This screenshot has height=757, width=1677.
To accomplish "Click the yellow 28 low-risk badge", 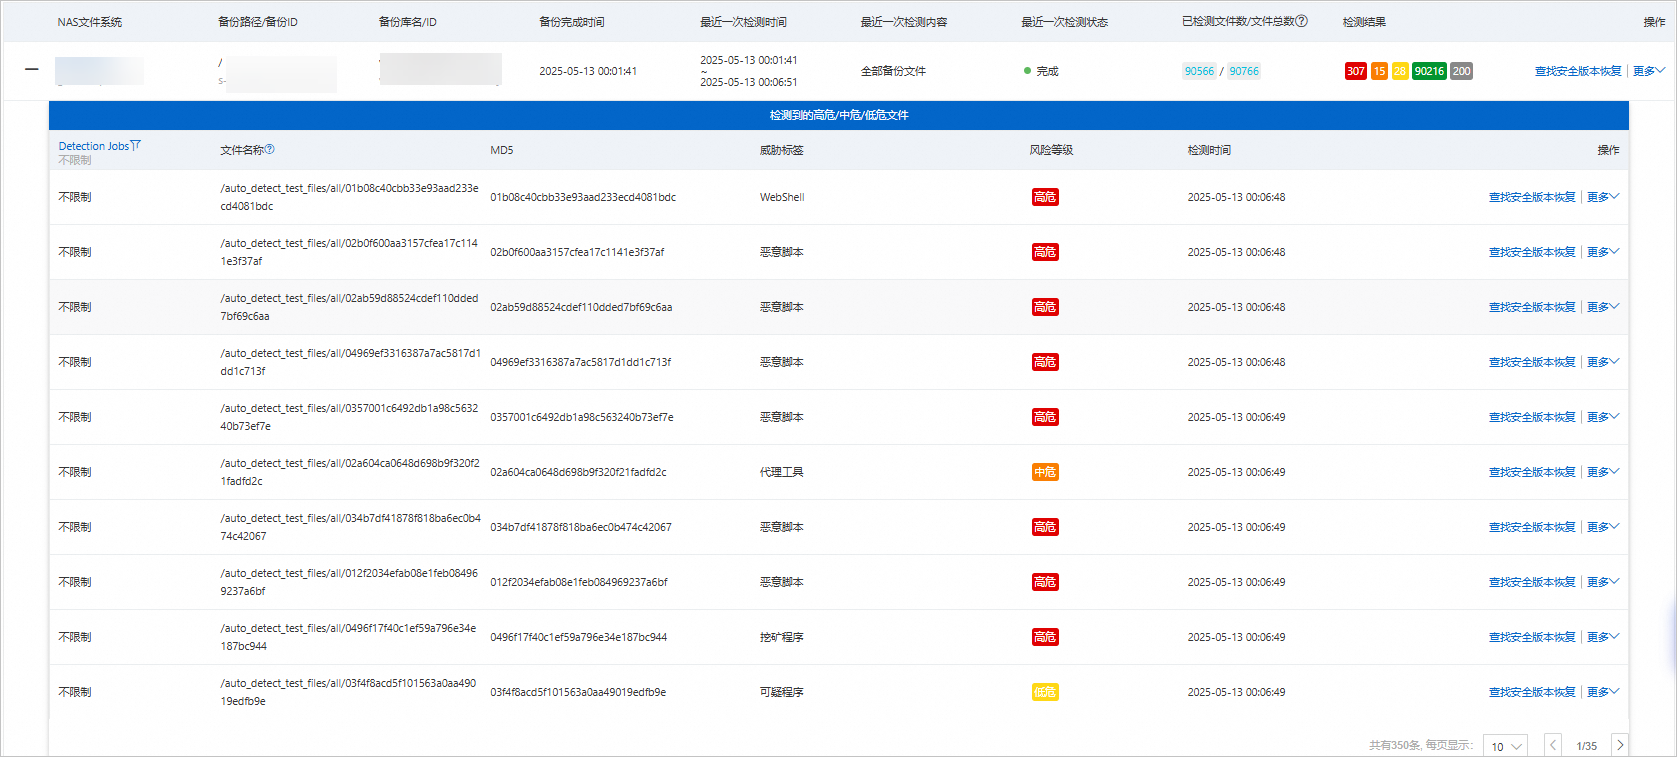I will 1400,71.
